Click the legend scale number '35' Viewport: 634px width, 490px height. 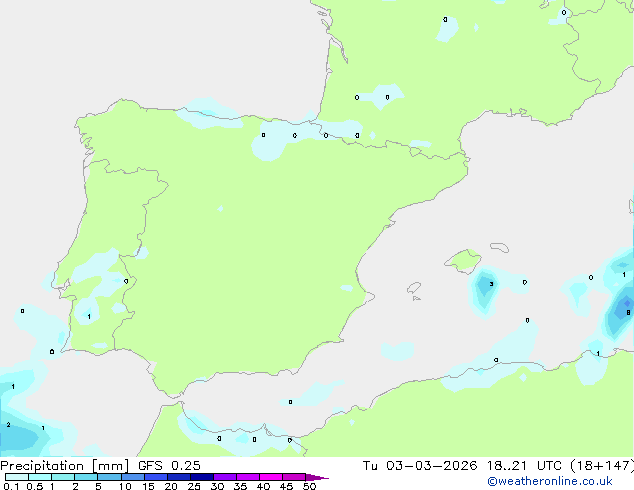tap(240, 486)
